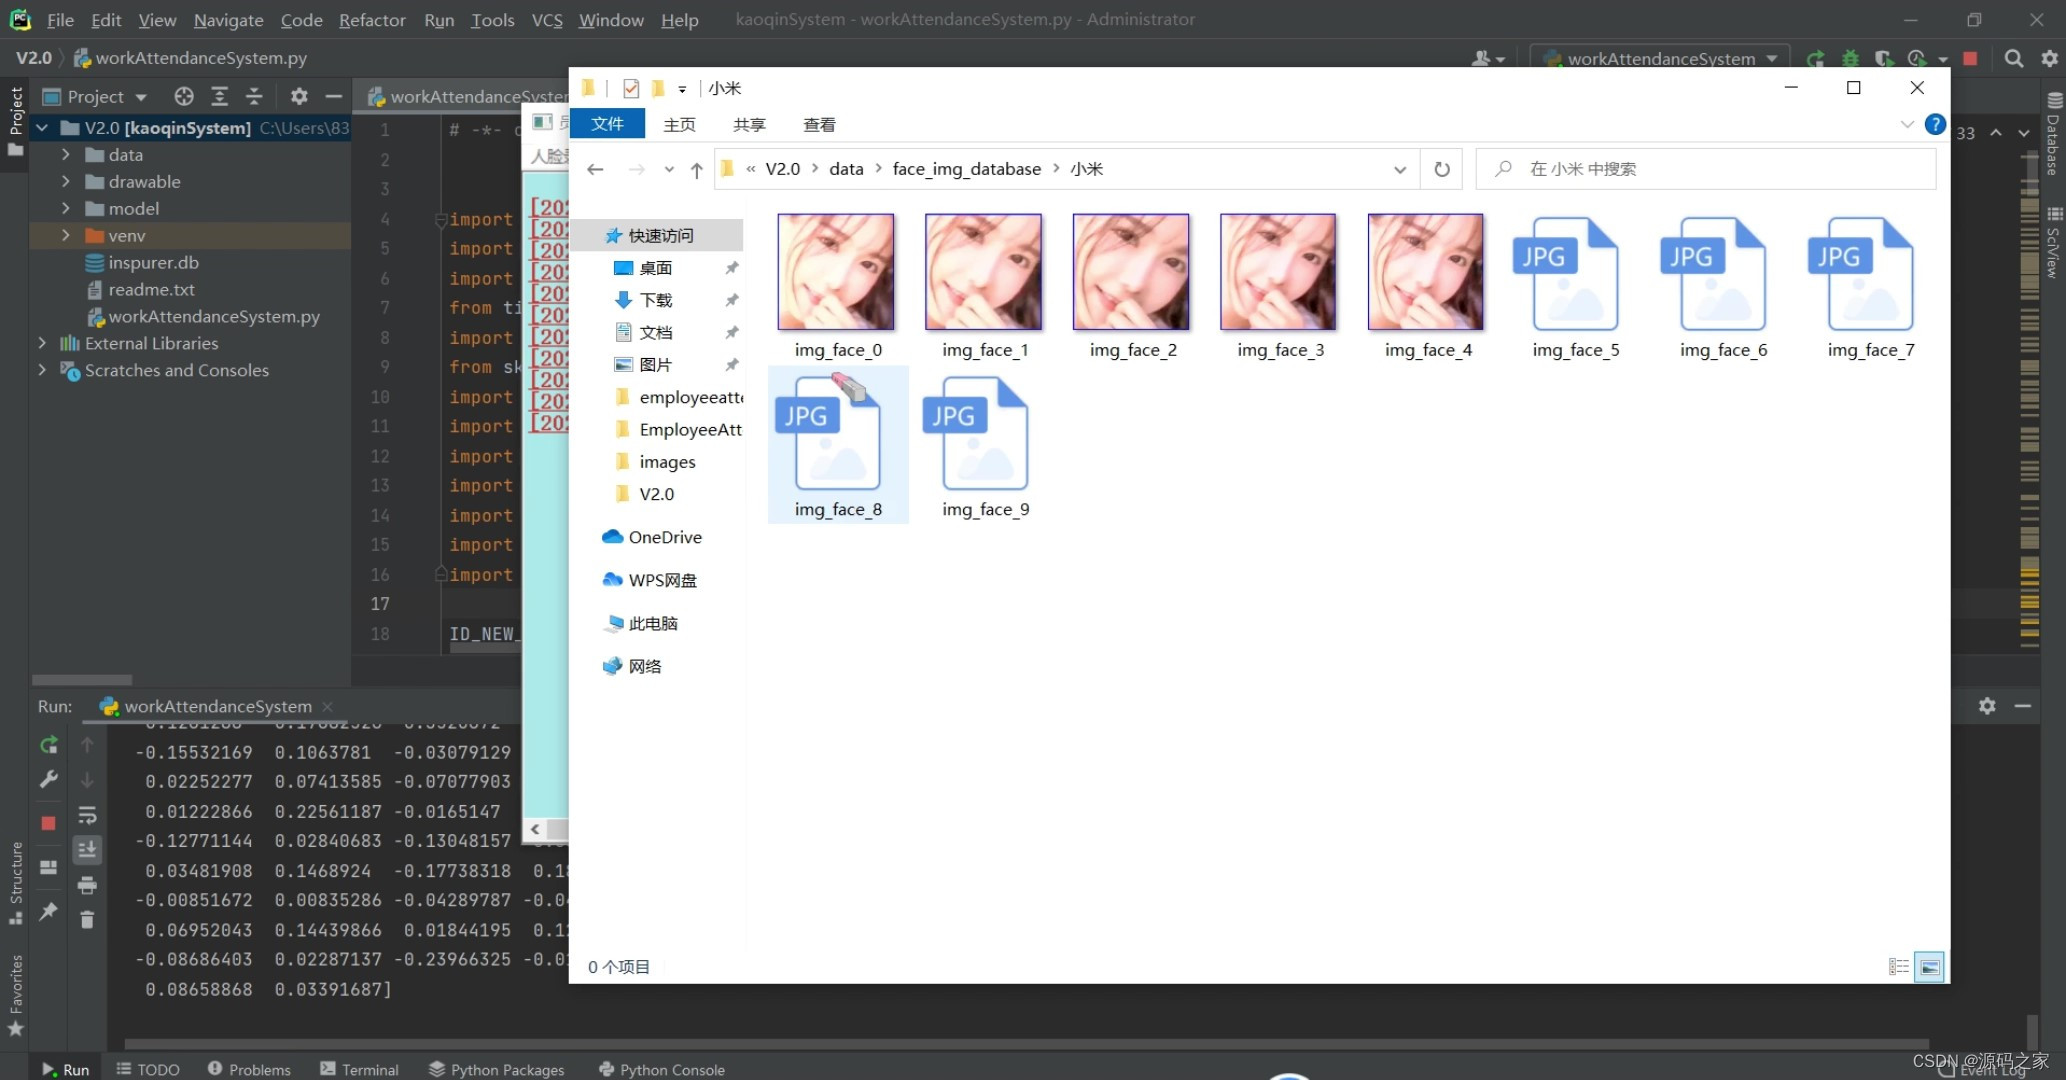Switch to the 查看 ribbon tab in Explorer
The width and height of the screenshot is (2066, 1080).
pos(818,123)
